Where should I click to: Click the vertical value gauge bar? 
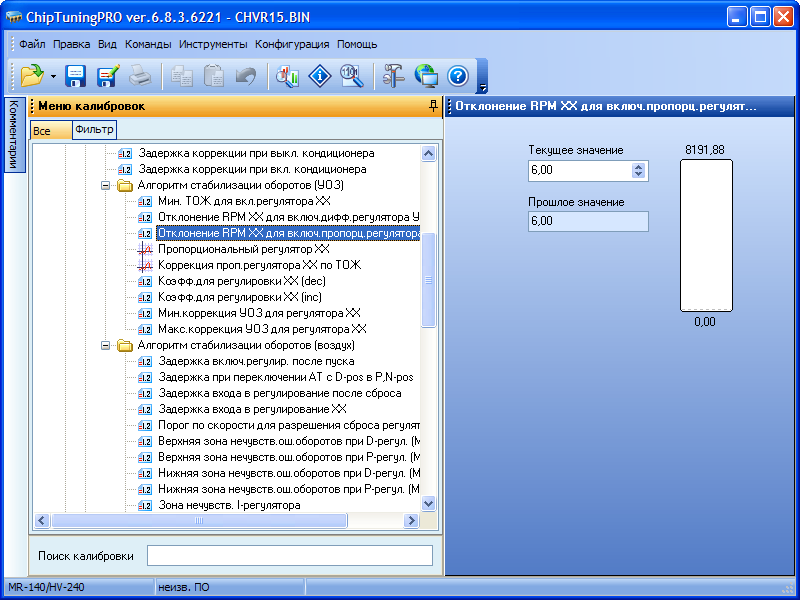pos(705,237)
